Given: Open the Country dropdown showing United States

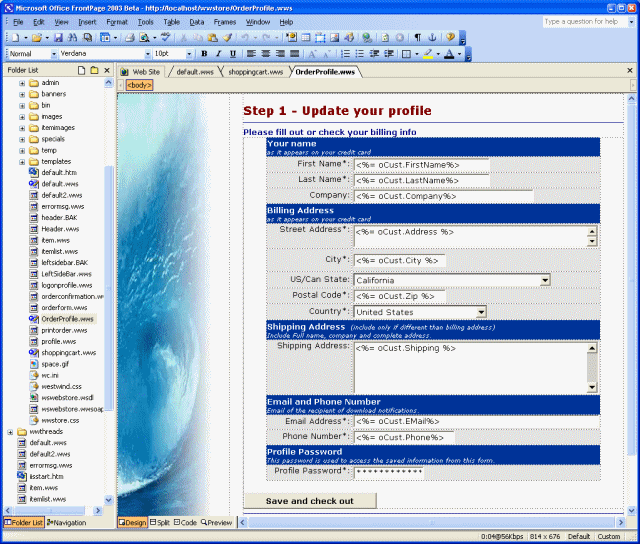Looking at the screenshot, I should click(x=481, y=312).
